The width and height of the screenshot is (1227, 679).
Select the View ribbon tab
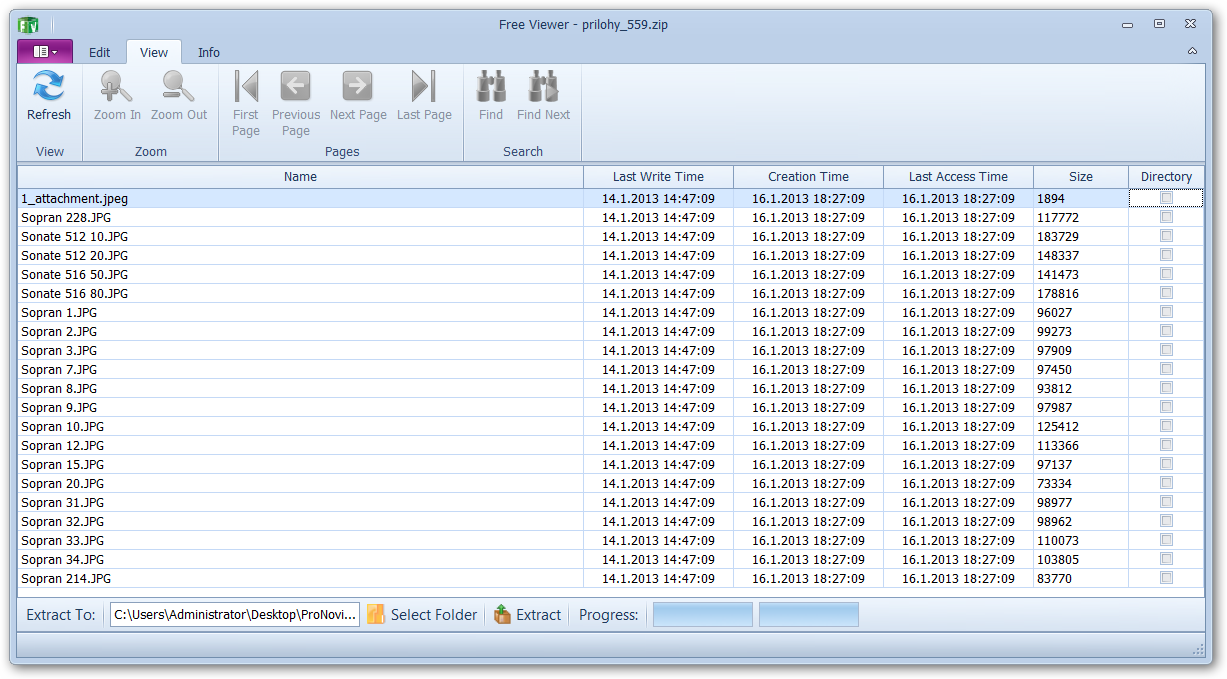[x=154, y=53]
